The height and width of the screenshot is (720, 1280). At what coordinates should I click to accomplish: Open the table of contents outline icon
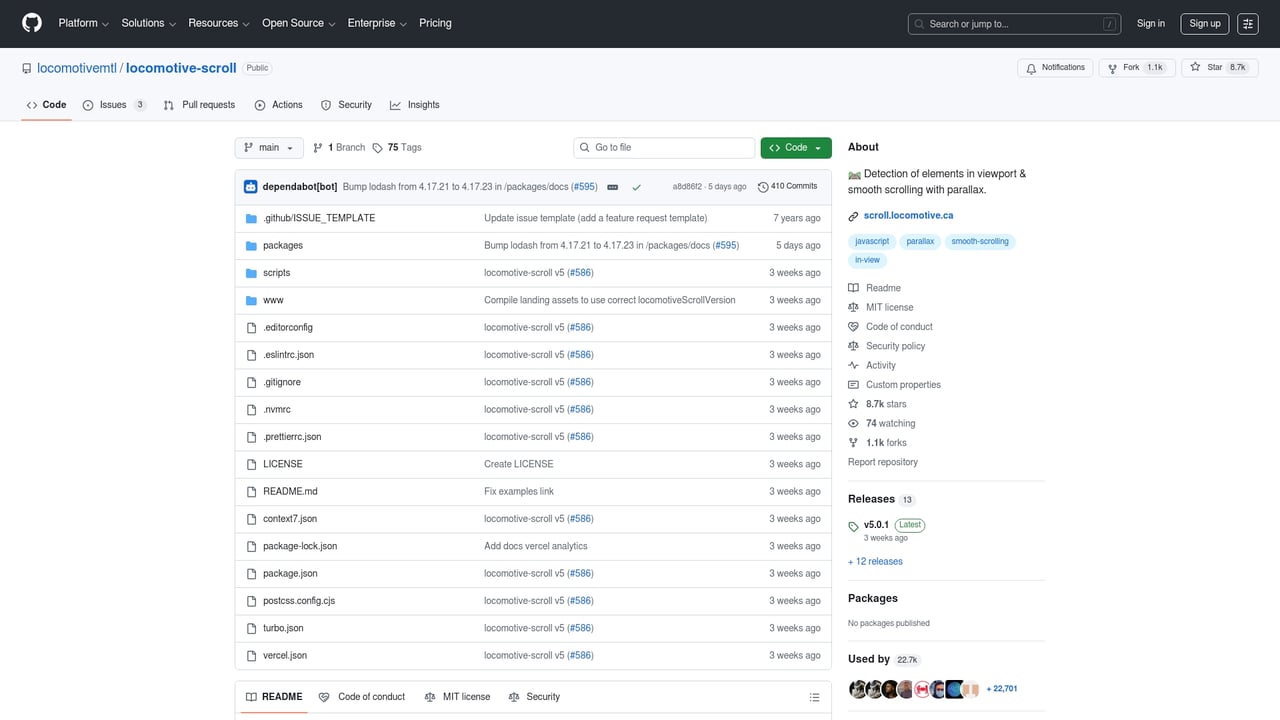point(814,697)
